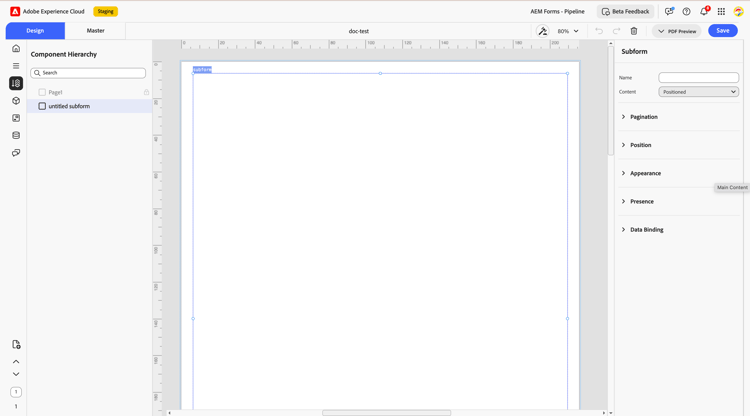750x416 pixels.
Task: Click the subform Name input field
Action: 698,77
